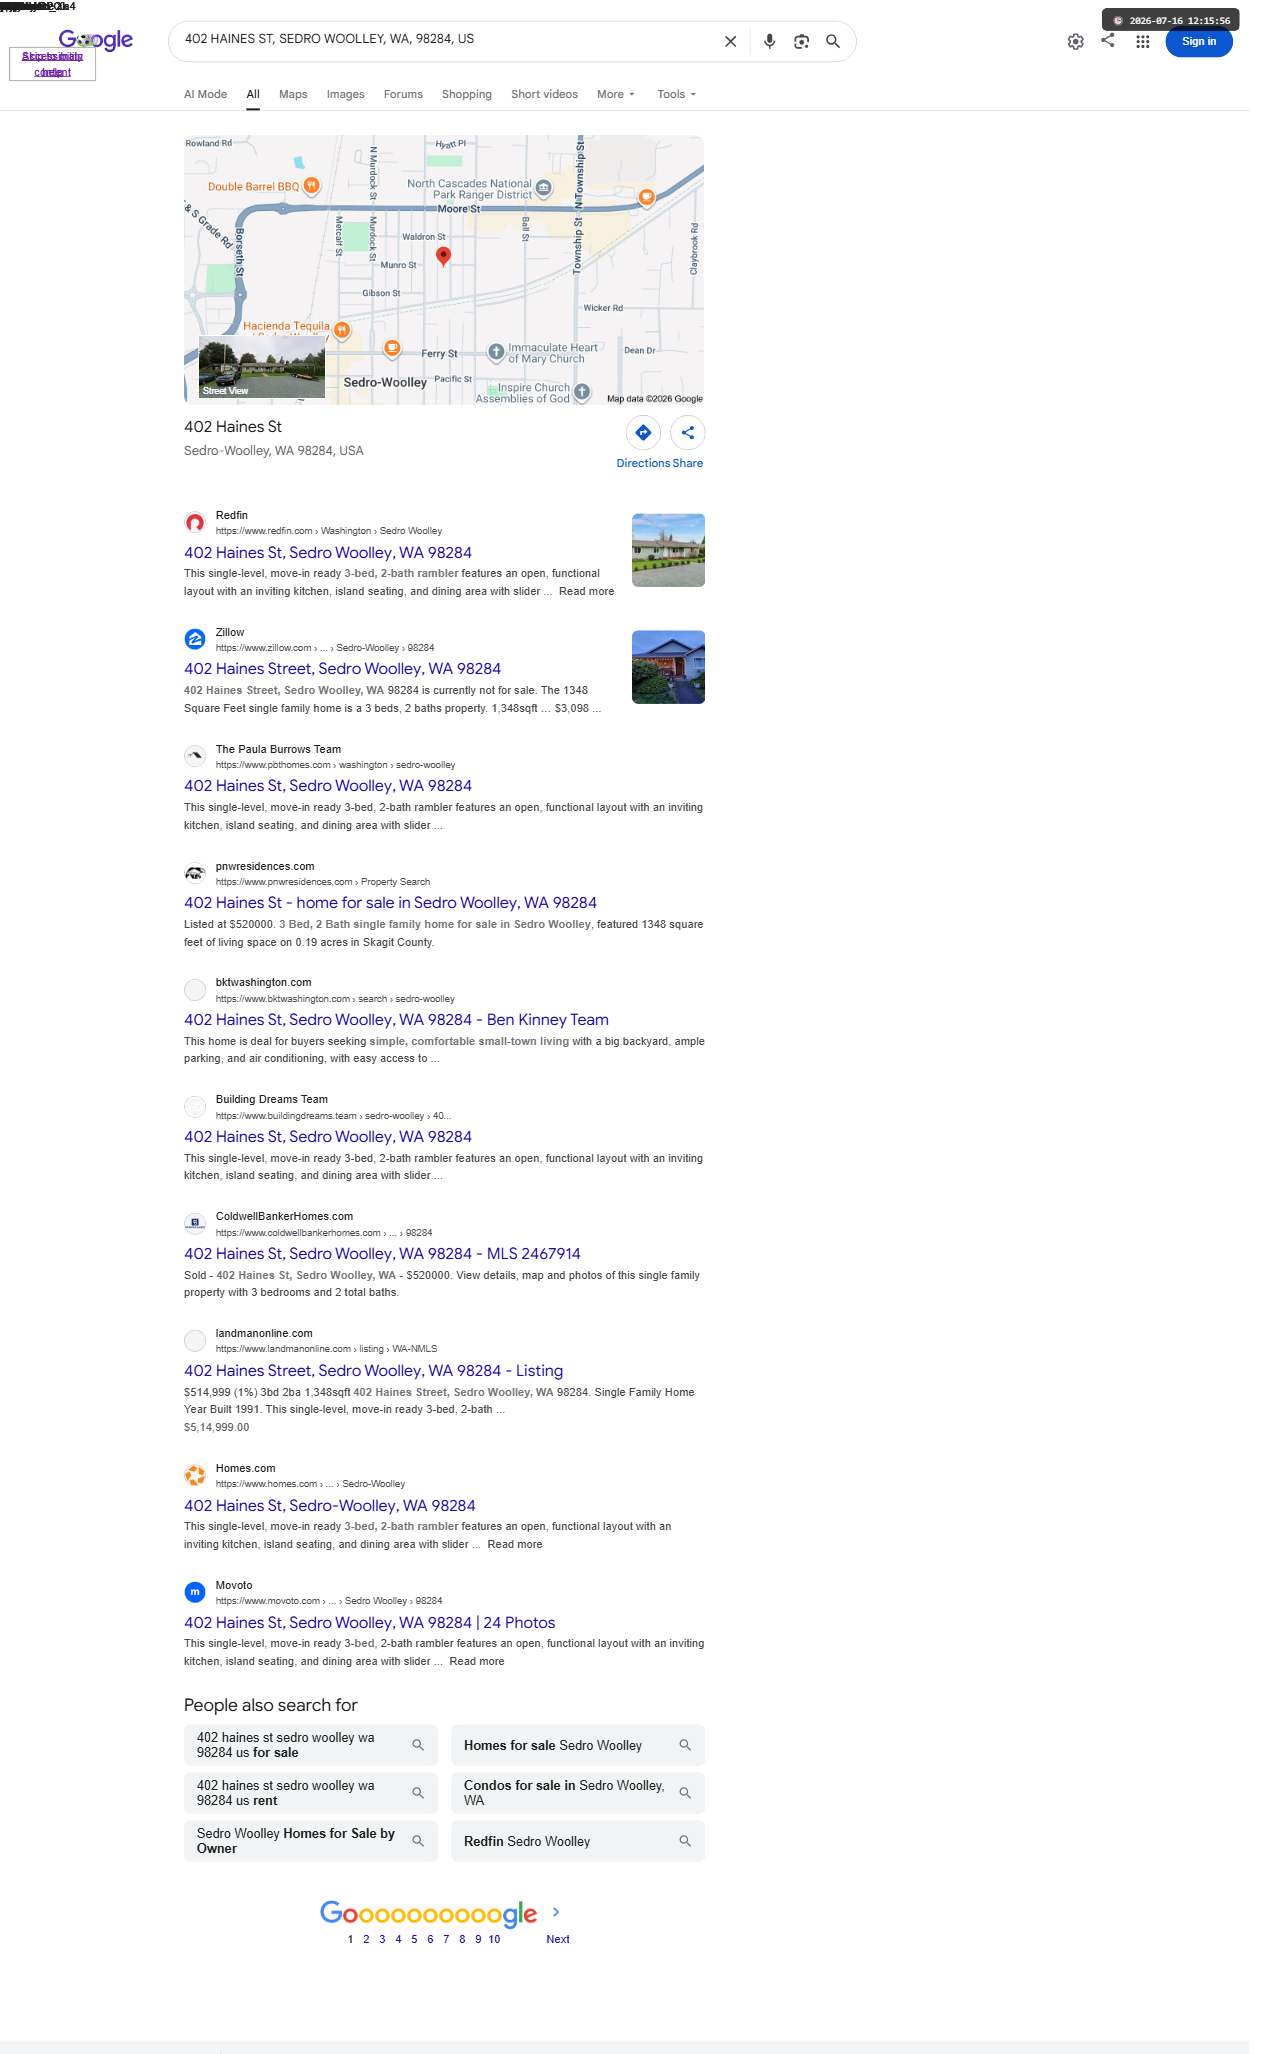Open Coldwell Banker MLS 2467914 result
The width and height of the screenshot is (1264, 2054).
[x=382, y=1254]
